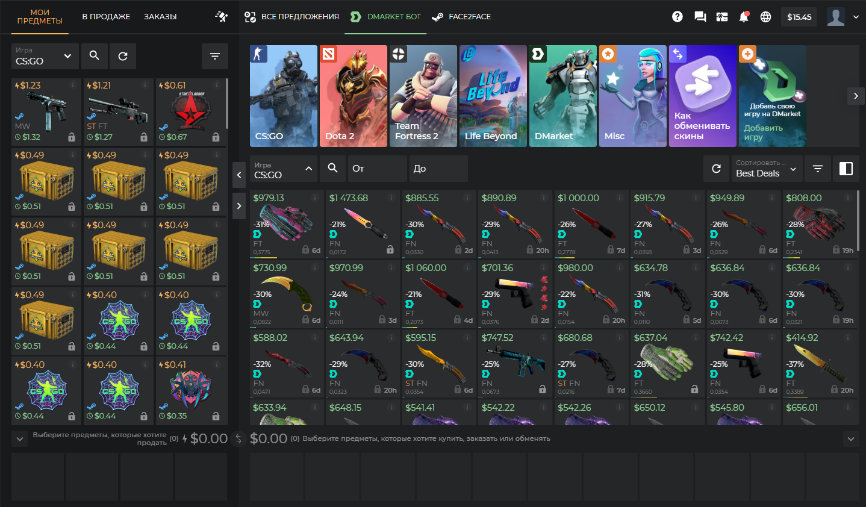Expand the buy cart chevron
The width and height of the screenshot is (866, 507).
(x=851, y=439)
